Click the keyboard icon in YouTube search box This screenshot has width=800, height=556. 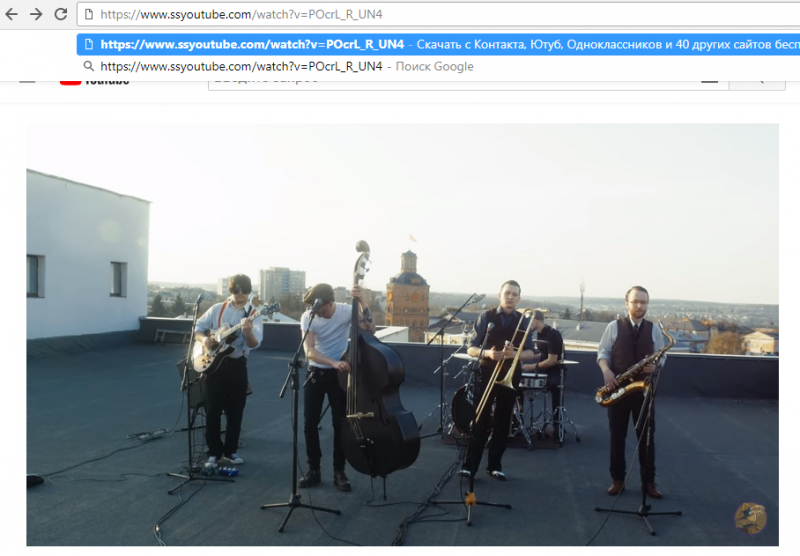[x=709, y=79]
